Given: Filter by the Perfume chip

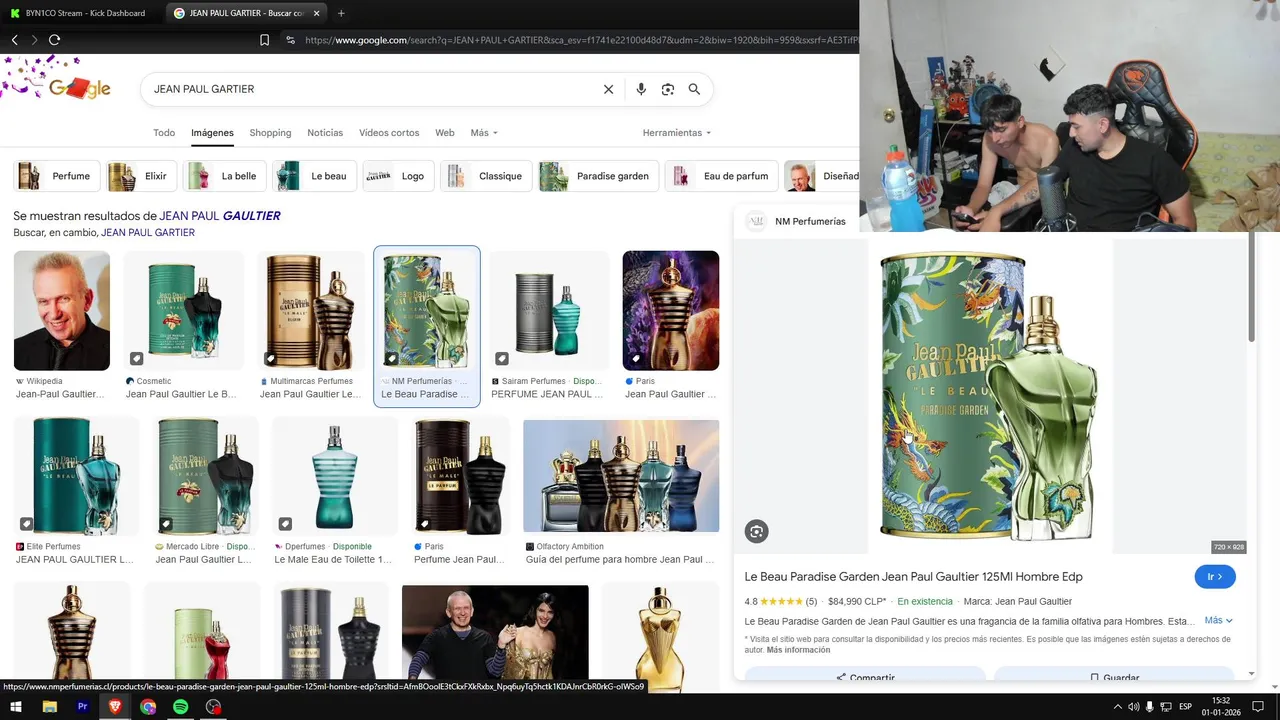Looking at the screenshot, I should pyautogui.click(x=57, y=176).
